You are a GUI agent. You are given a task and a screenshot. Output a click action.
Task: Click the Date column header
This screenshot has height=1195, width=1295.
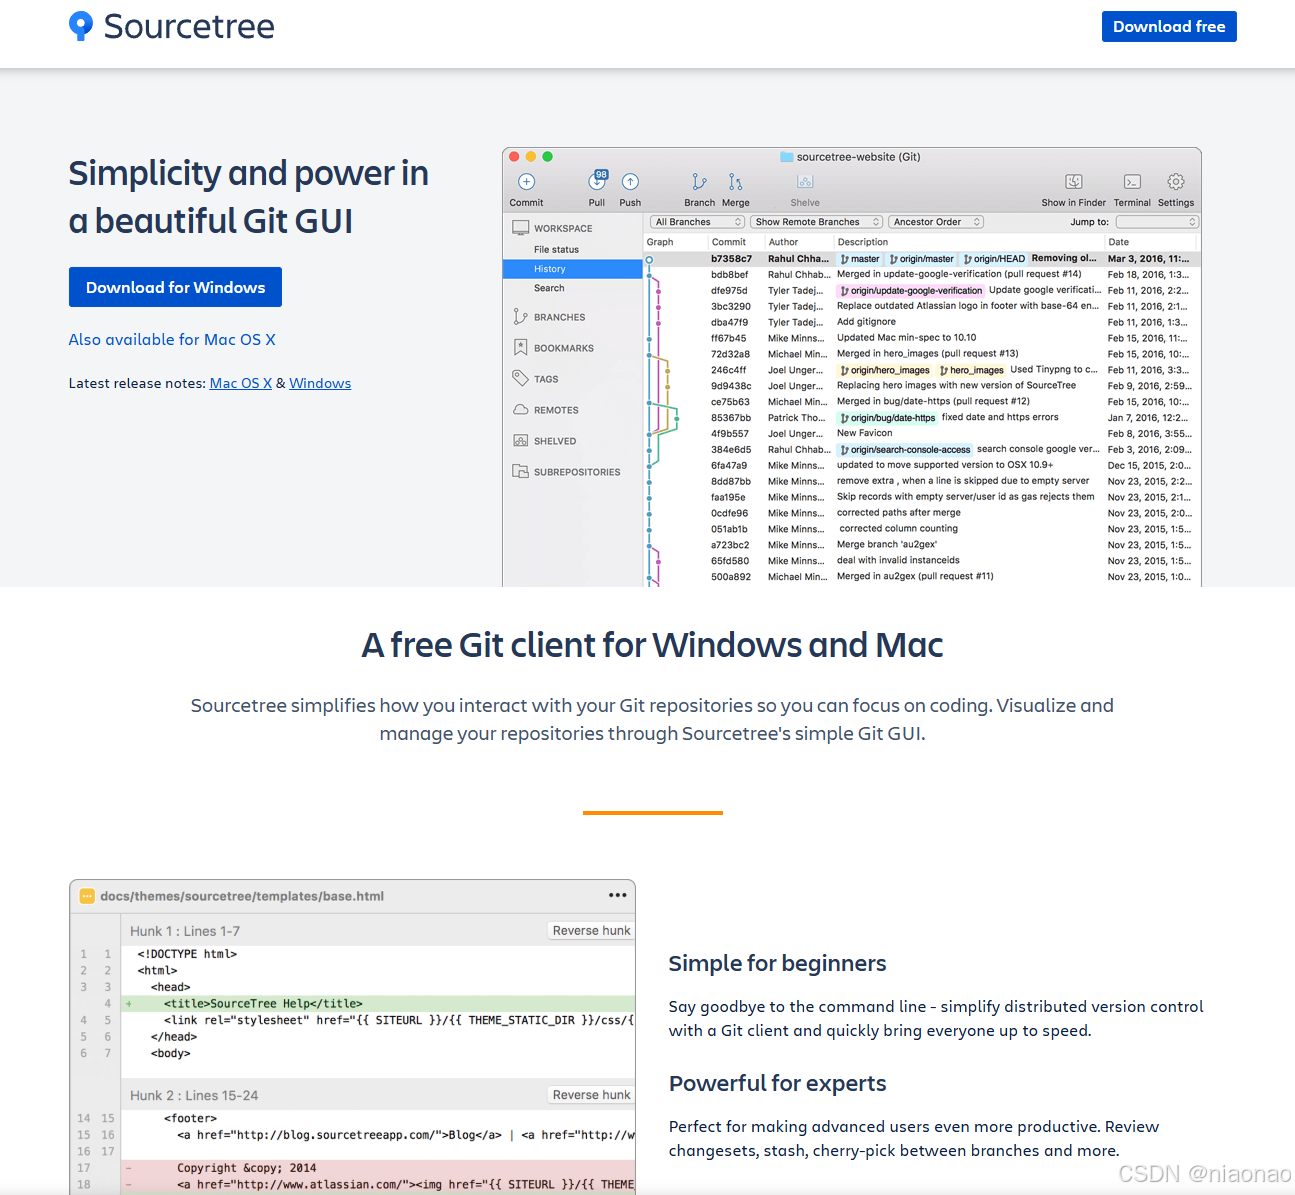pos(1119,242)
